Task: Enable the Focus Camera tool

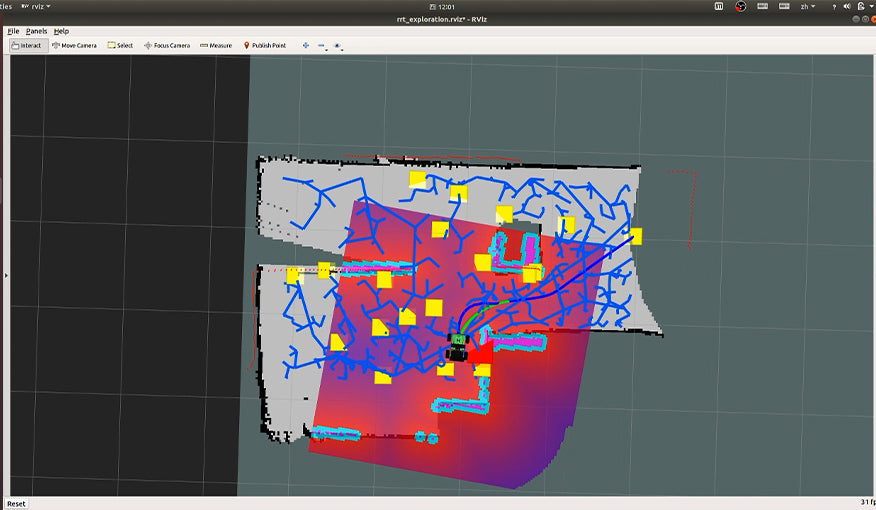Action: [166, 45]
